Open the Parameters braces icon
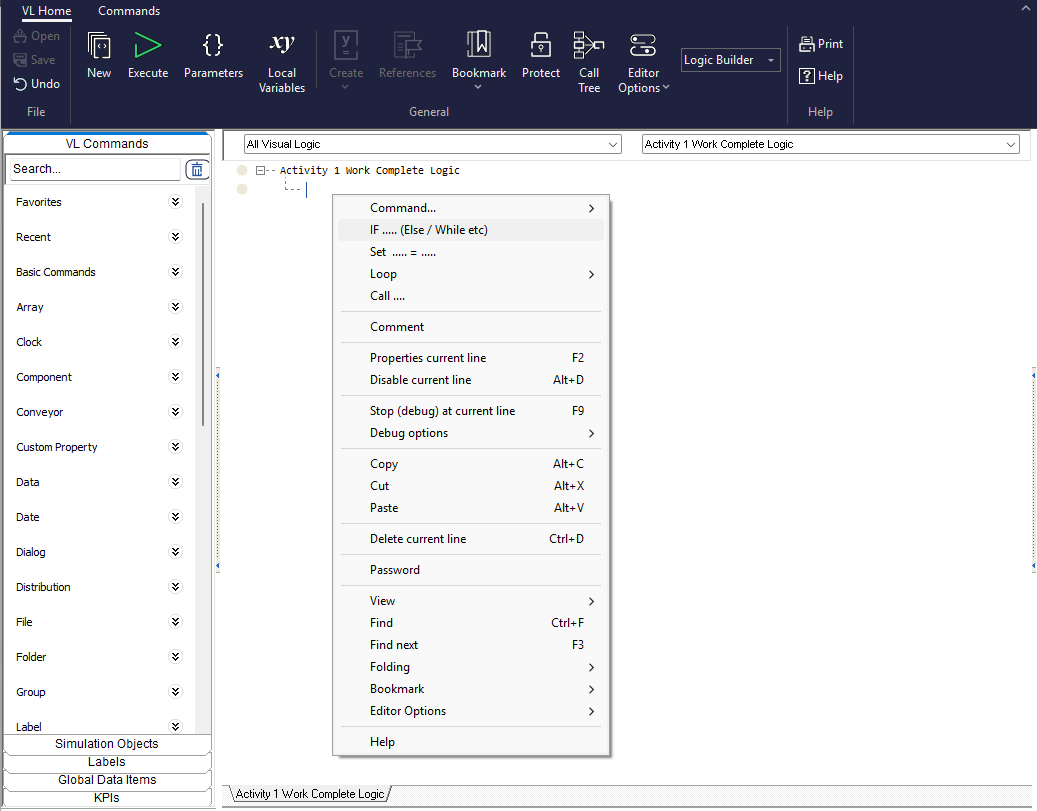Image resolution: width=1037 pixels, height=811 pixels. [213, 46]
